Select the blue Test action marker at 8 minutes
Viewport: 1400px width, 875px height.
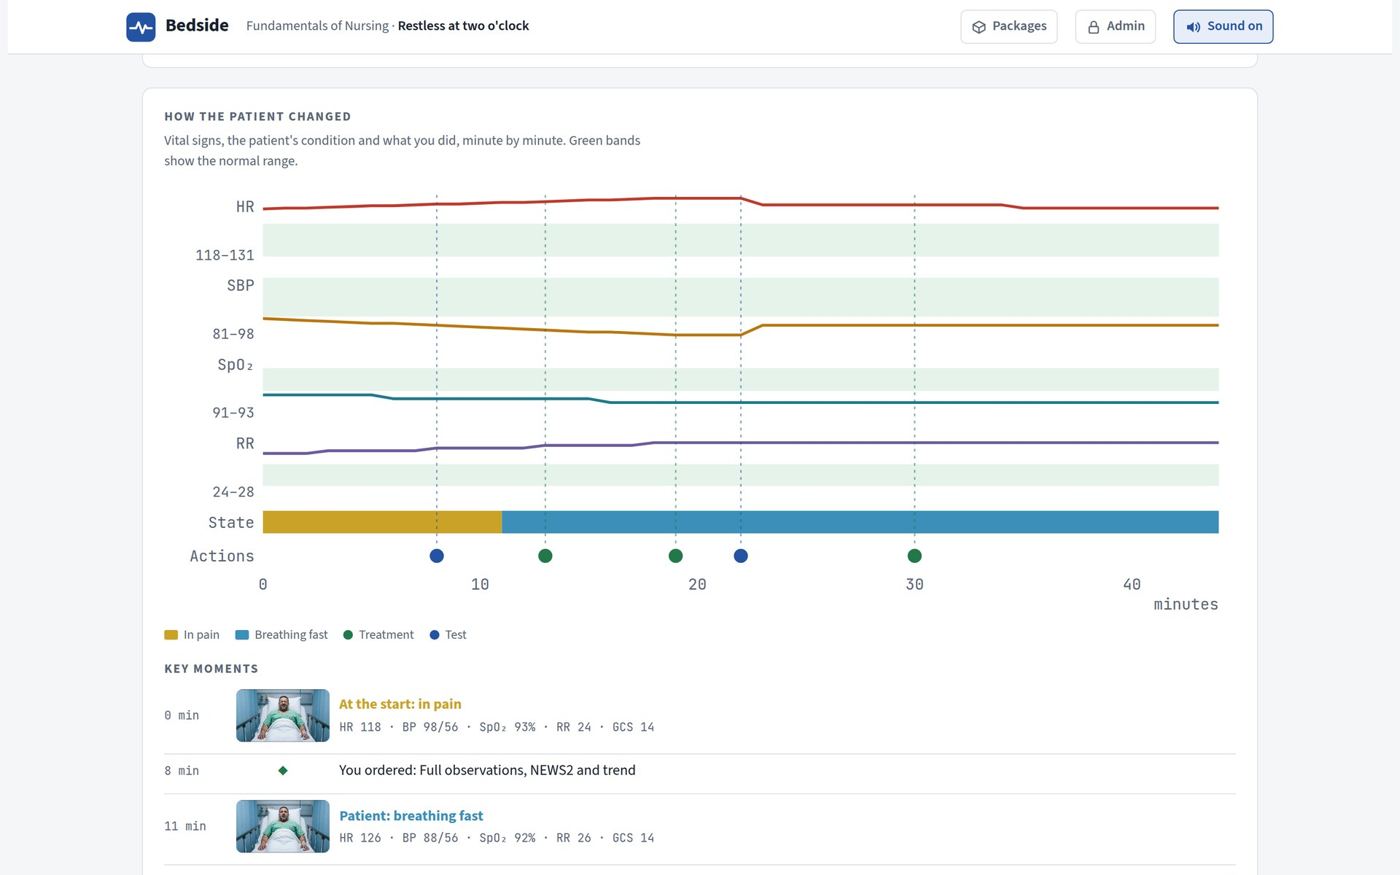(436, 556)
